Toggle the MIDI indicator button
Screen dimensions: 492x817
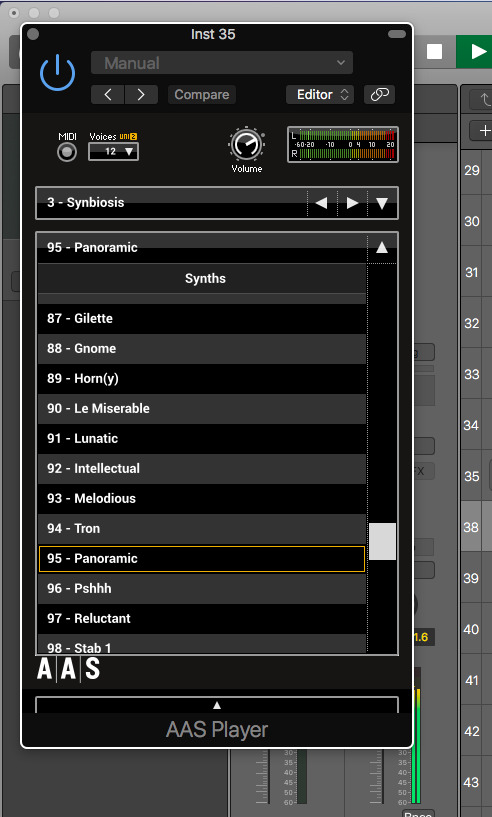(x=67, y=153)
